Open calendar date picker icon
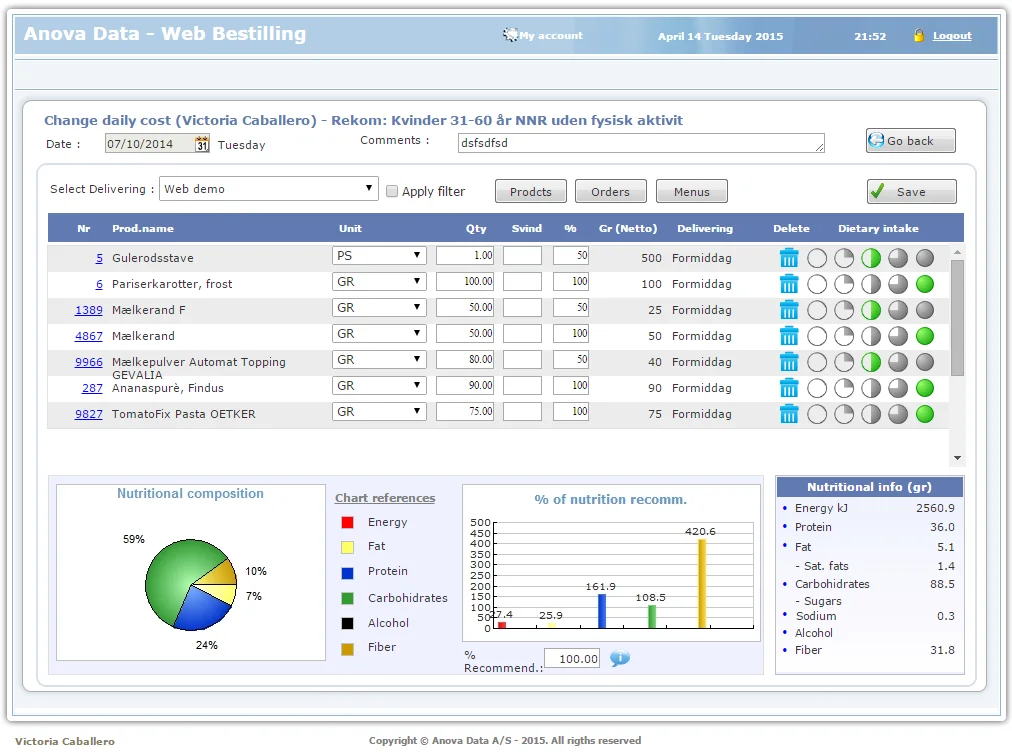Viewport: 1012px width, 756px height. (202, 144)
